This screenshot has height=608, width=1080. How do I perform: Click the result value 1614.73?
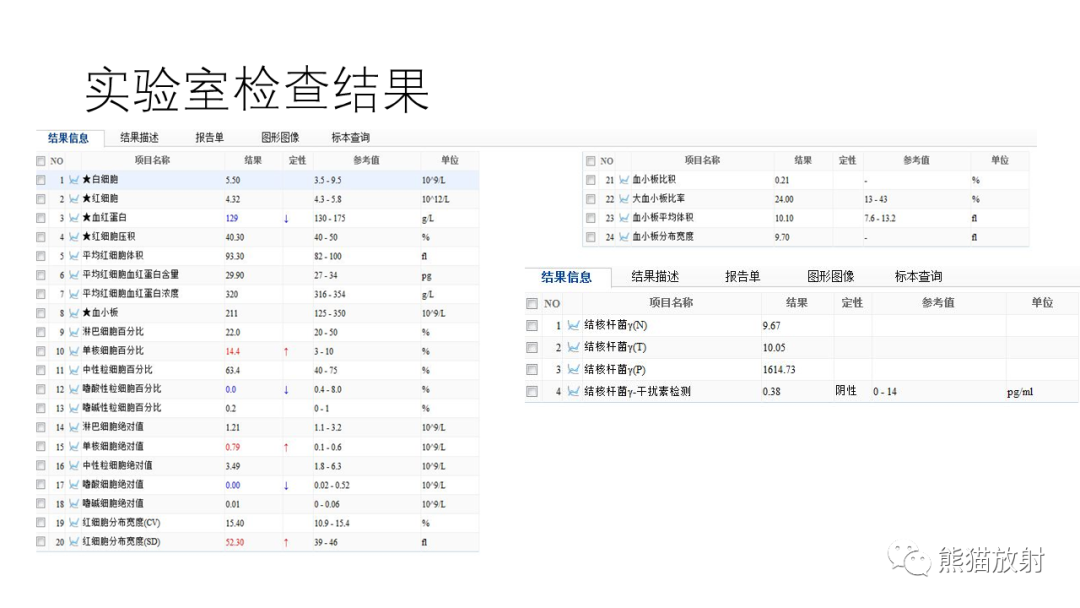coord(779,370)
